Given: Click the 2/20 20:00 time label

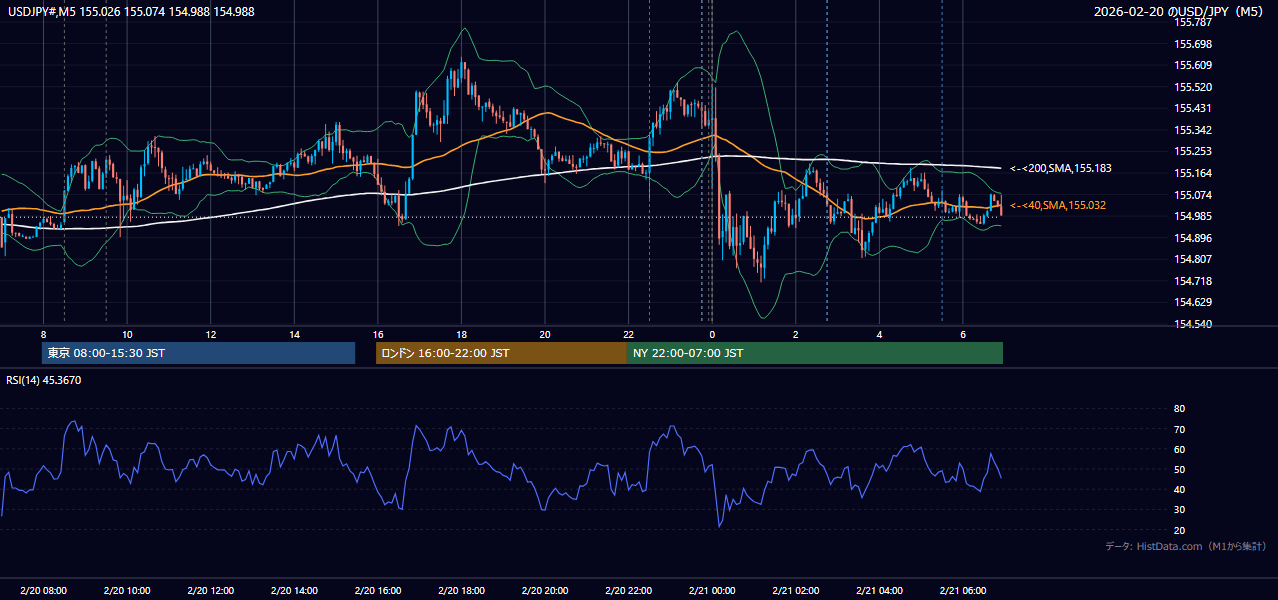Looking at the screenshot, I should (545, 591).
